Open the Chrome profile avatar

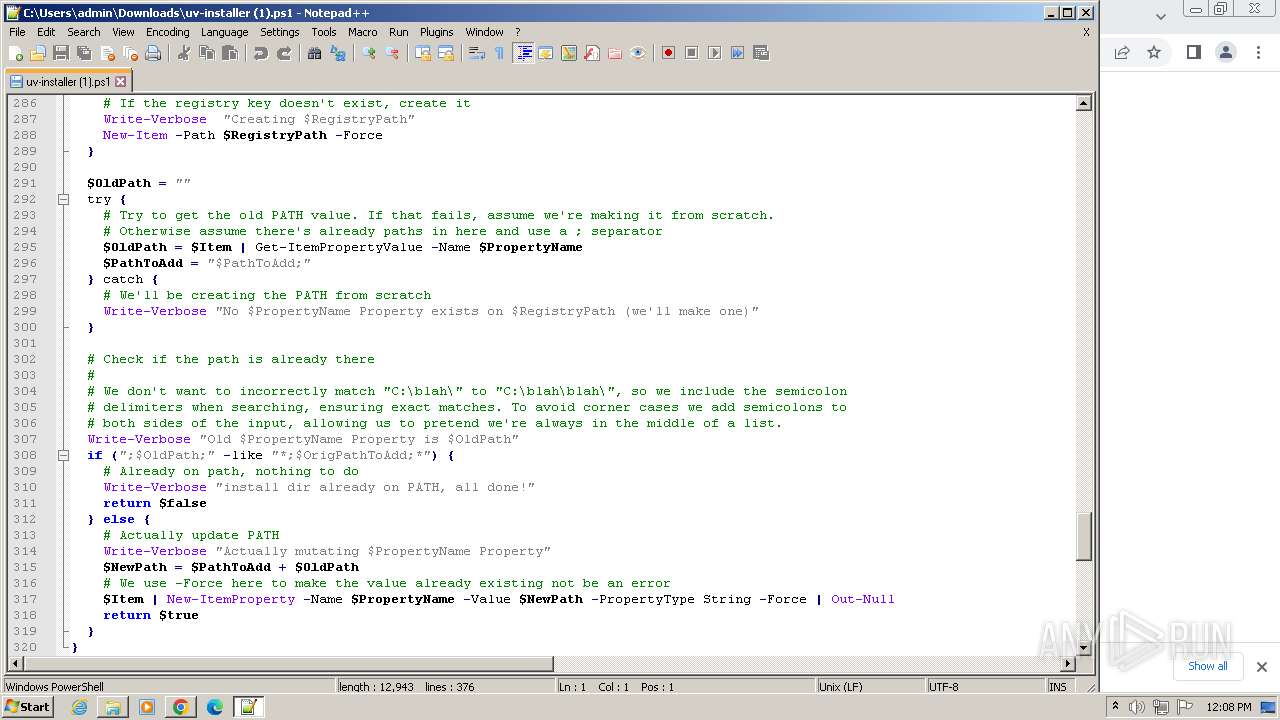tap(1225, 52)
